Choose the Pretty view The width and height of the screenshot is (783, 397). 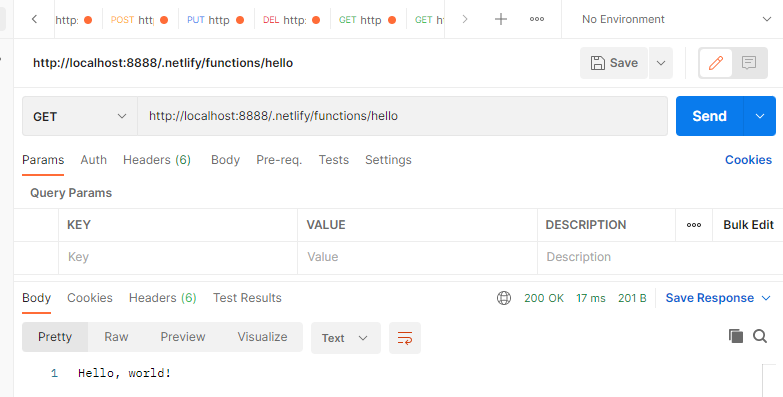point(55,337)
